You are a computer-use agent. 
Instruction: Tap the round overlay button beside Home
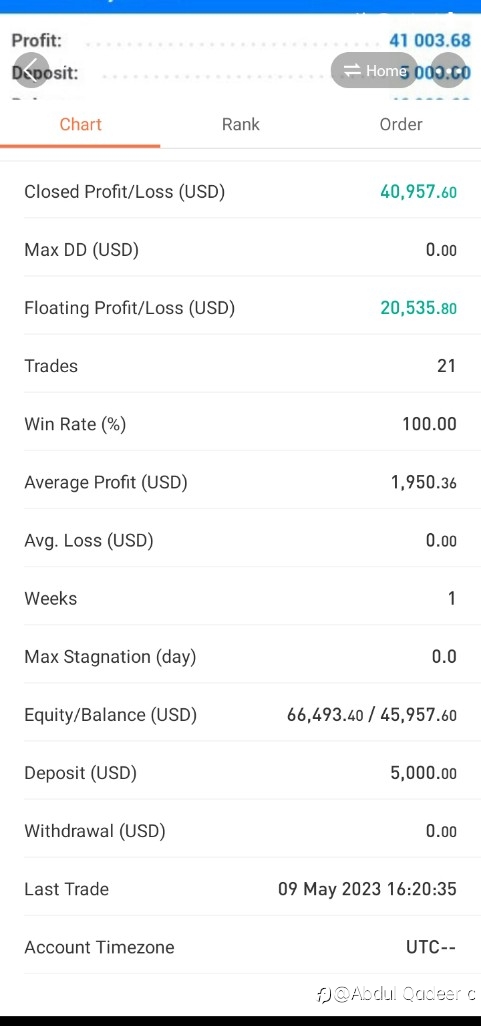448,70
